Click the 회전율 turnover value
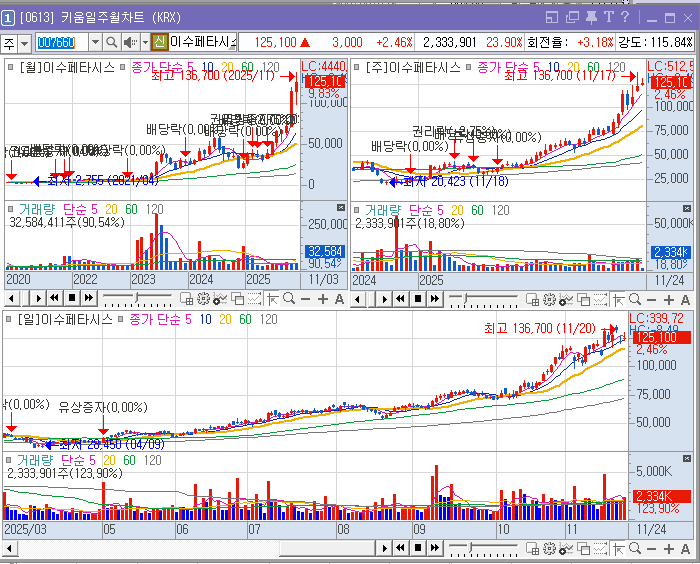 coord(596,42)
